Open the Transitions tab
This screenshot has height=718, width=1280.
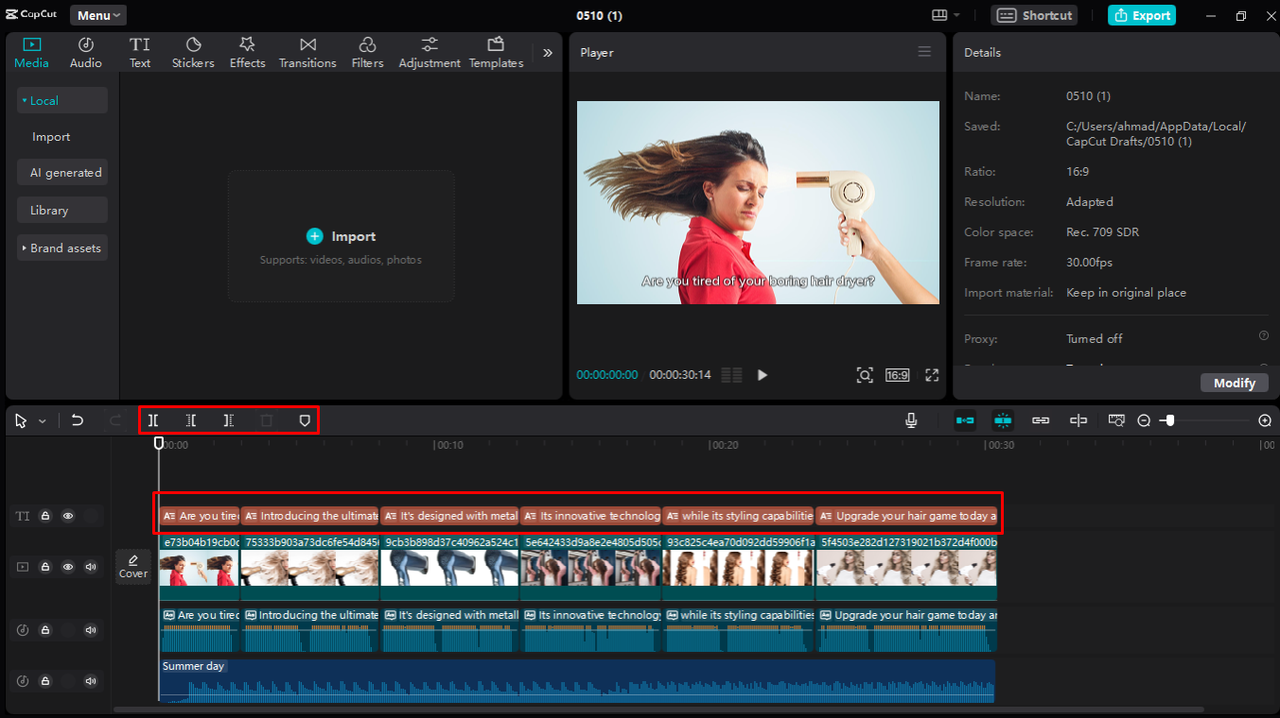pyautogui.click(x=308, y=52)
